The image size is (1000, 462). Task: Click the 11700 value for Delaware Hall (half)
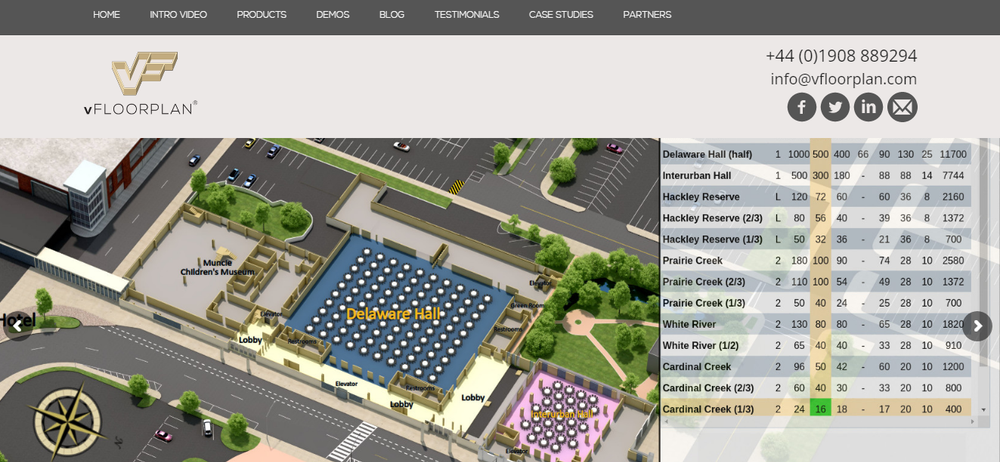(x=953, y=154)
